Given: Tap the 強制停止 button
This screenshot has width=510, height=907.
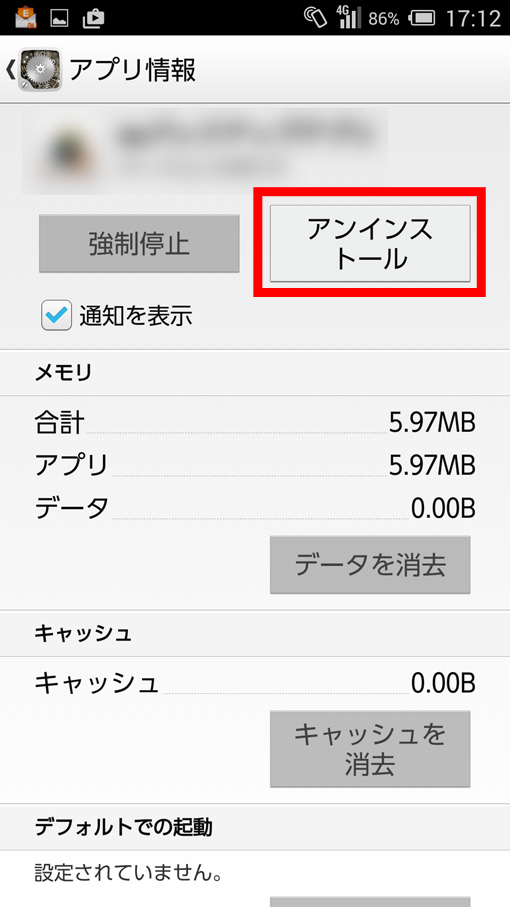Looking at the screenshot, I should tap(139, 244).
